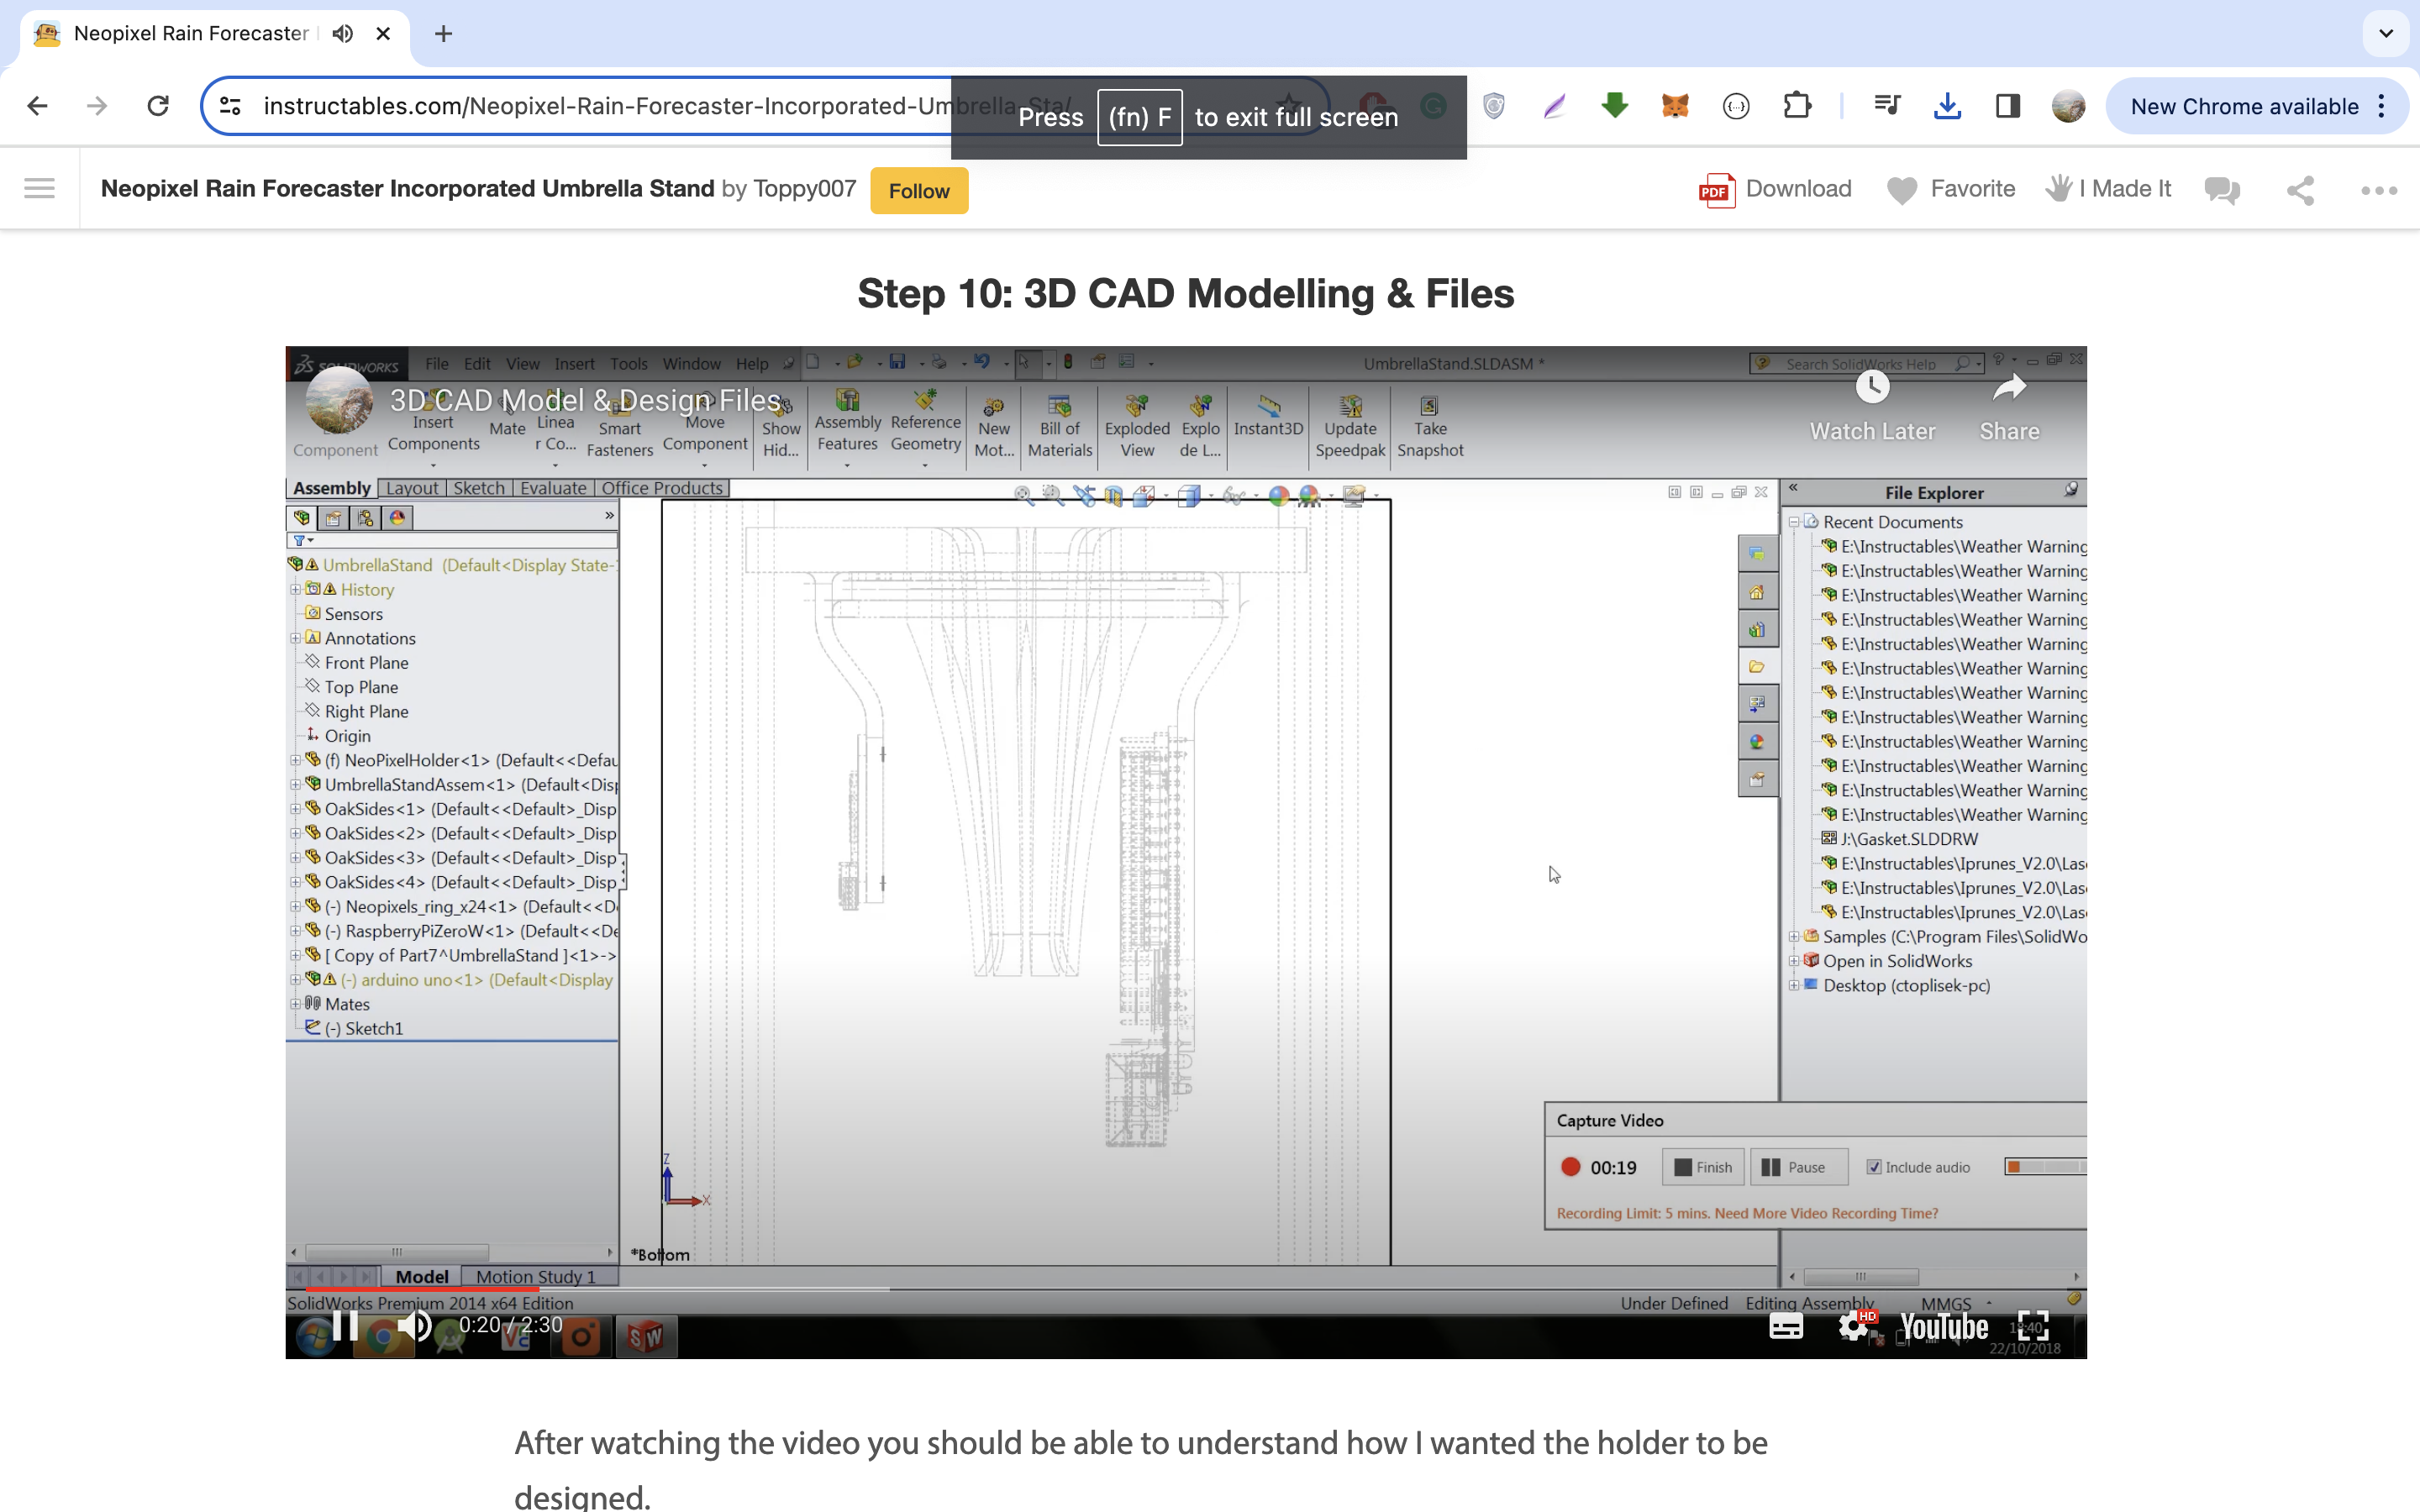Enter fullscreen in the video player

[x=2033, y=1327]
